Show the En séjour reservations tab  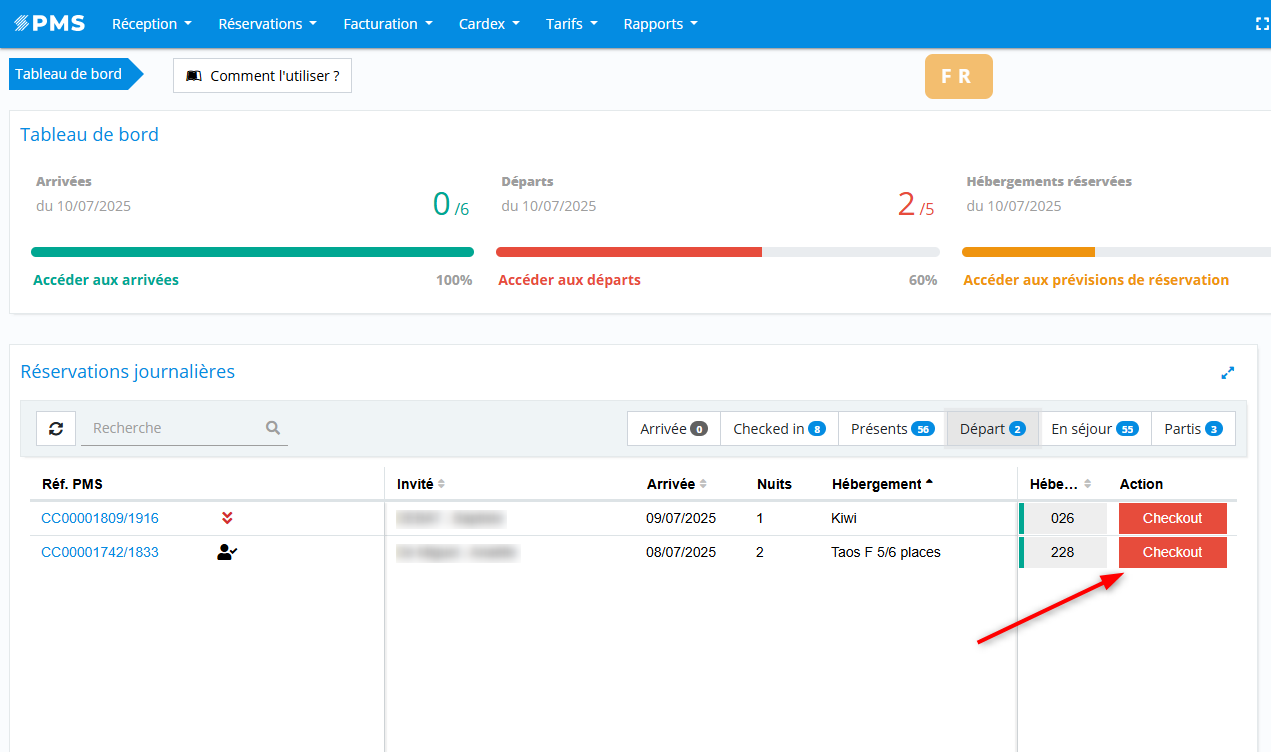pyautogui.click(x=1094, y=429)
